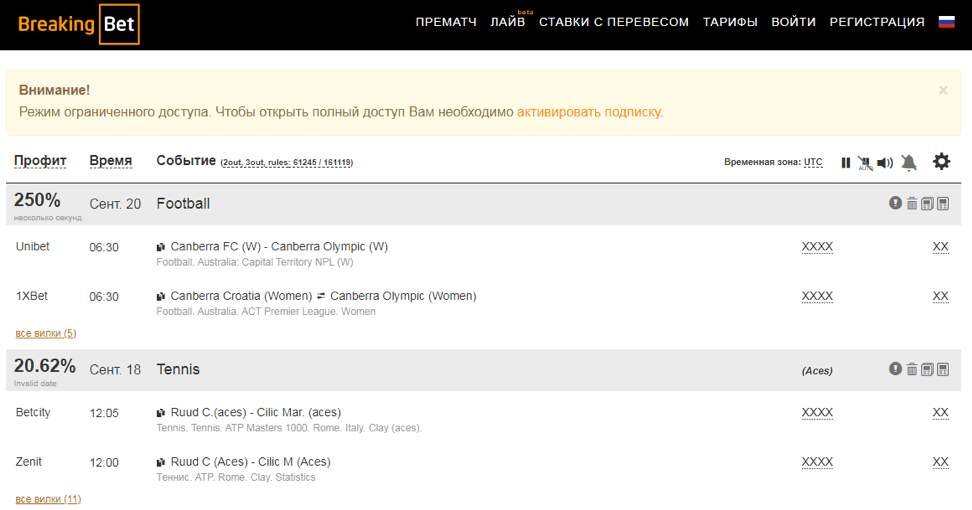
Task: Click the 12:05 time in Betcity row
Action: [x=104, y=413]
